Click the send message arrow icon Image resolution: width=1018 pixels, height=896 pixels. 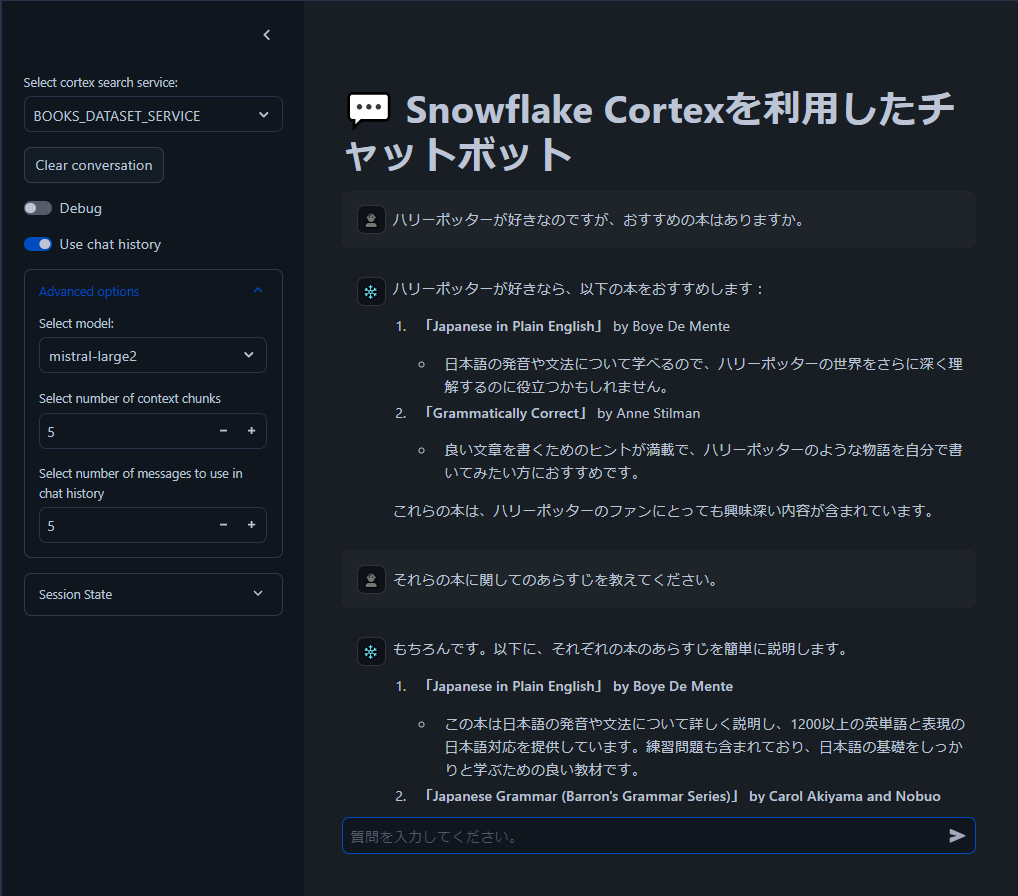958,835
